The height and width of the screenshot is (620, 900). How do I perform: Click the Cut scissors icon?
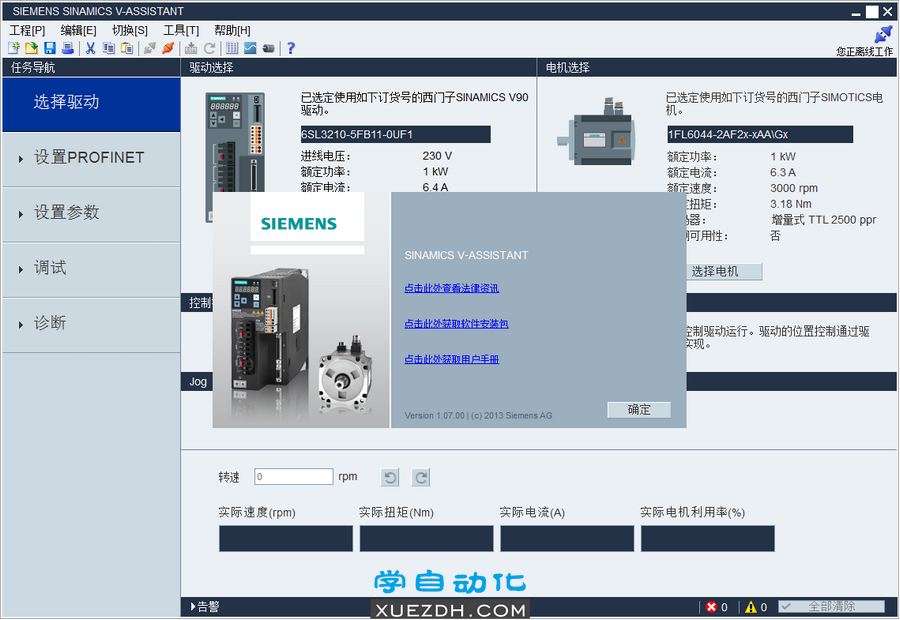(91, 48)
